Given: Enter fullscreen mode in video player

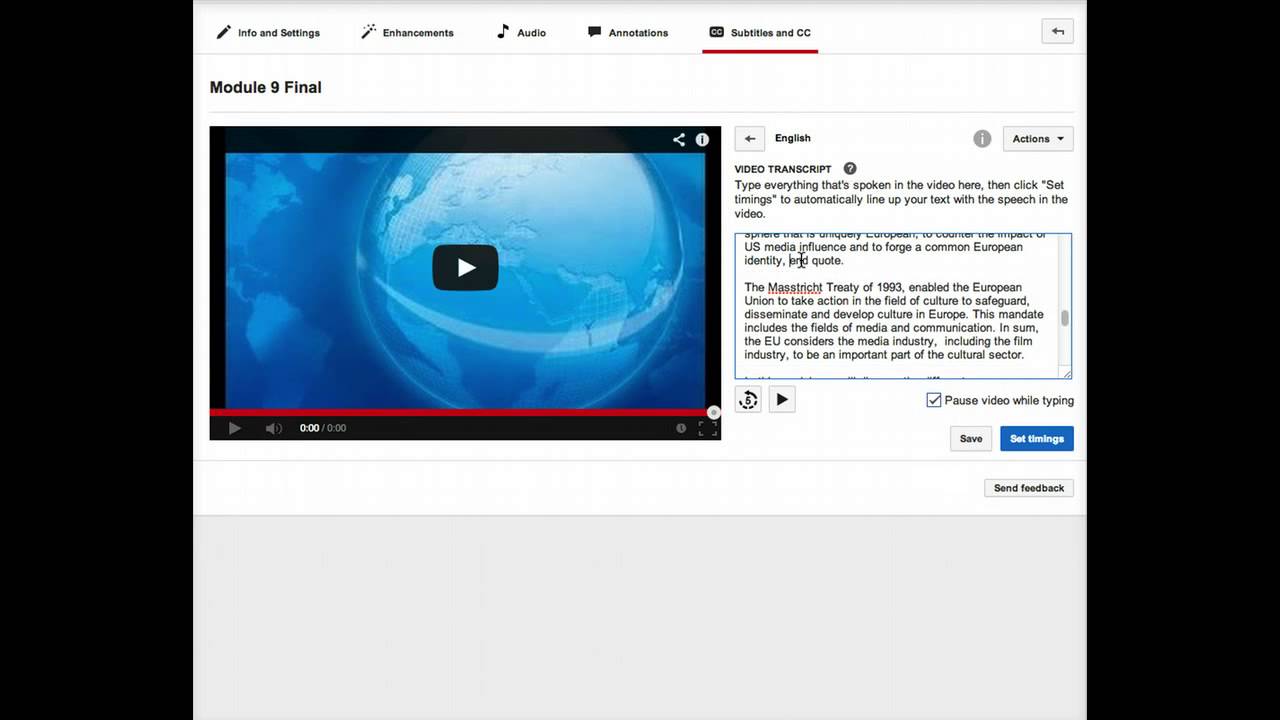Looking at the screenshot, I should [707, 428].
